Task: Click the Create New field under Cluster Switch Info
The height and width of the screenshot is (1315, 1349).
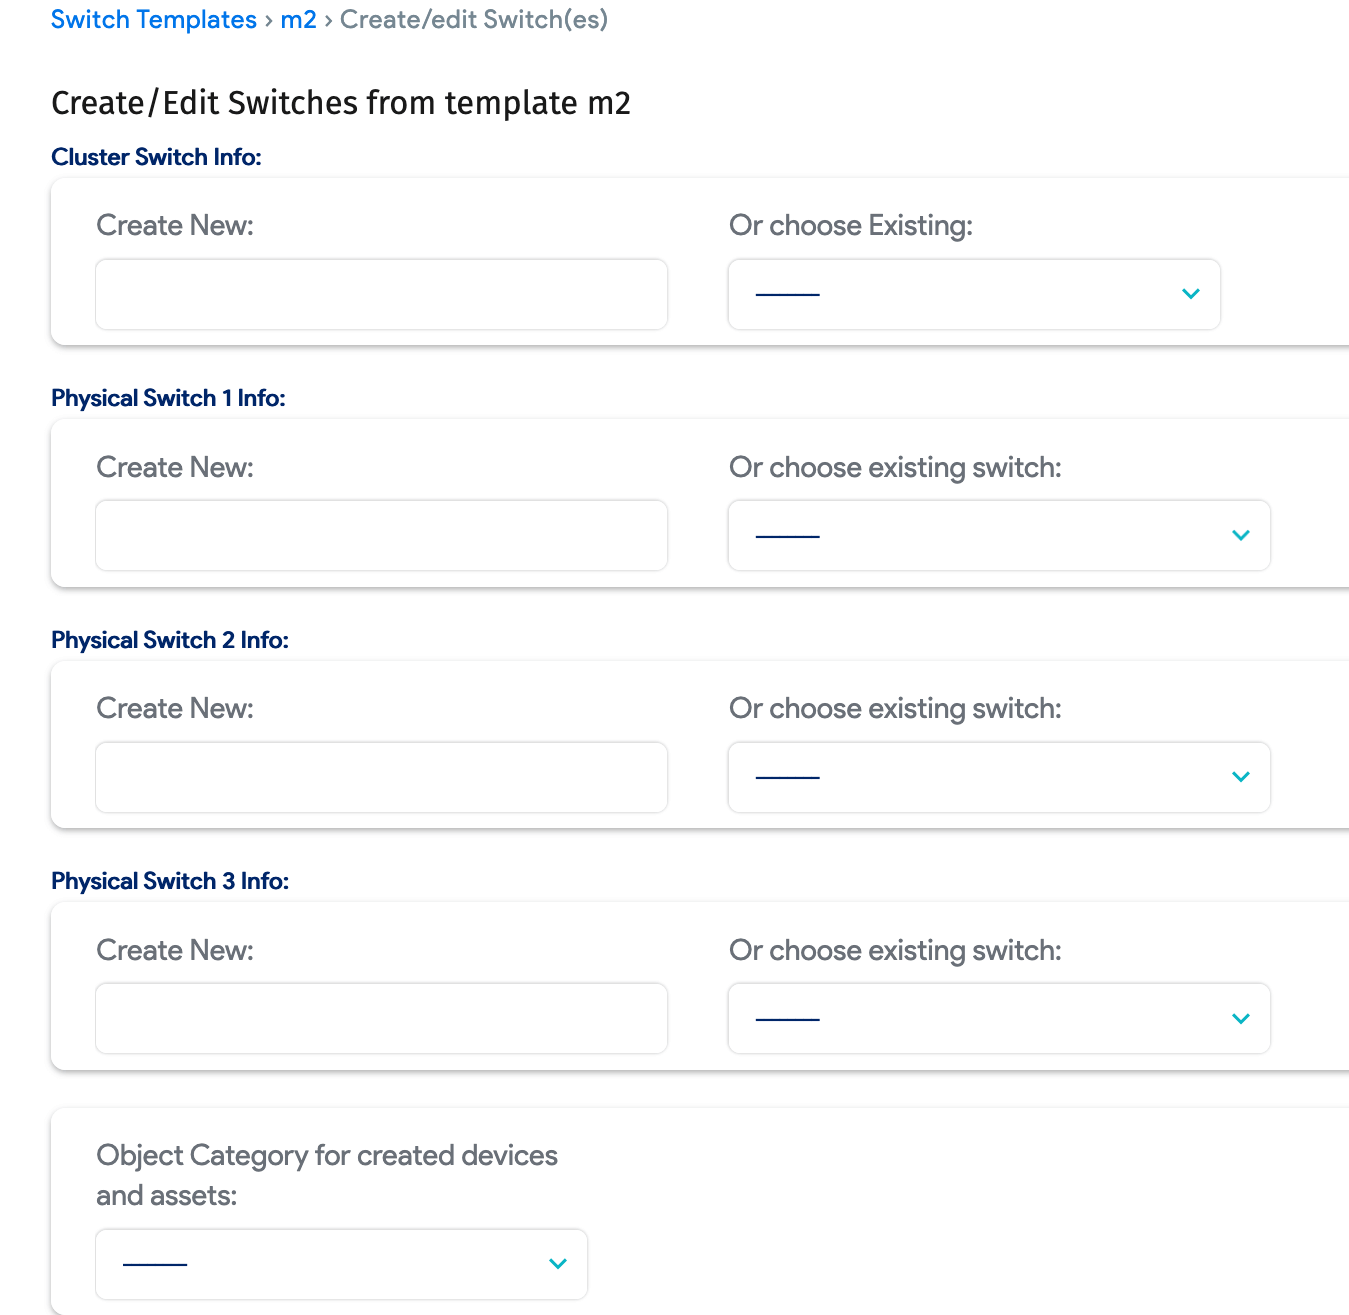Action: tap(381, 294)
